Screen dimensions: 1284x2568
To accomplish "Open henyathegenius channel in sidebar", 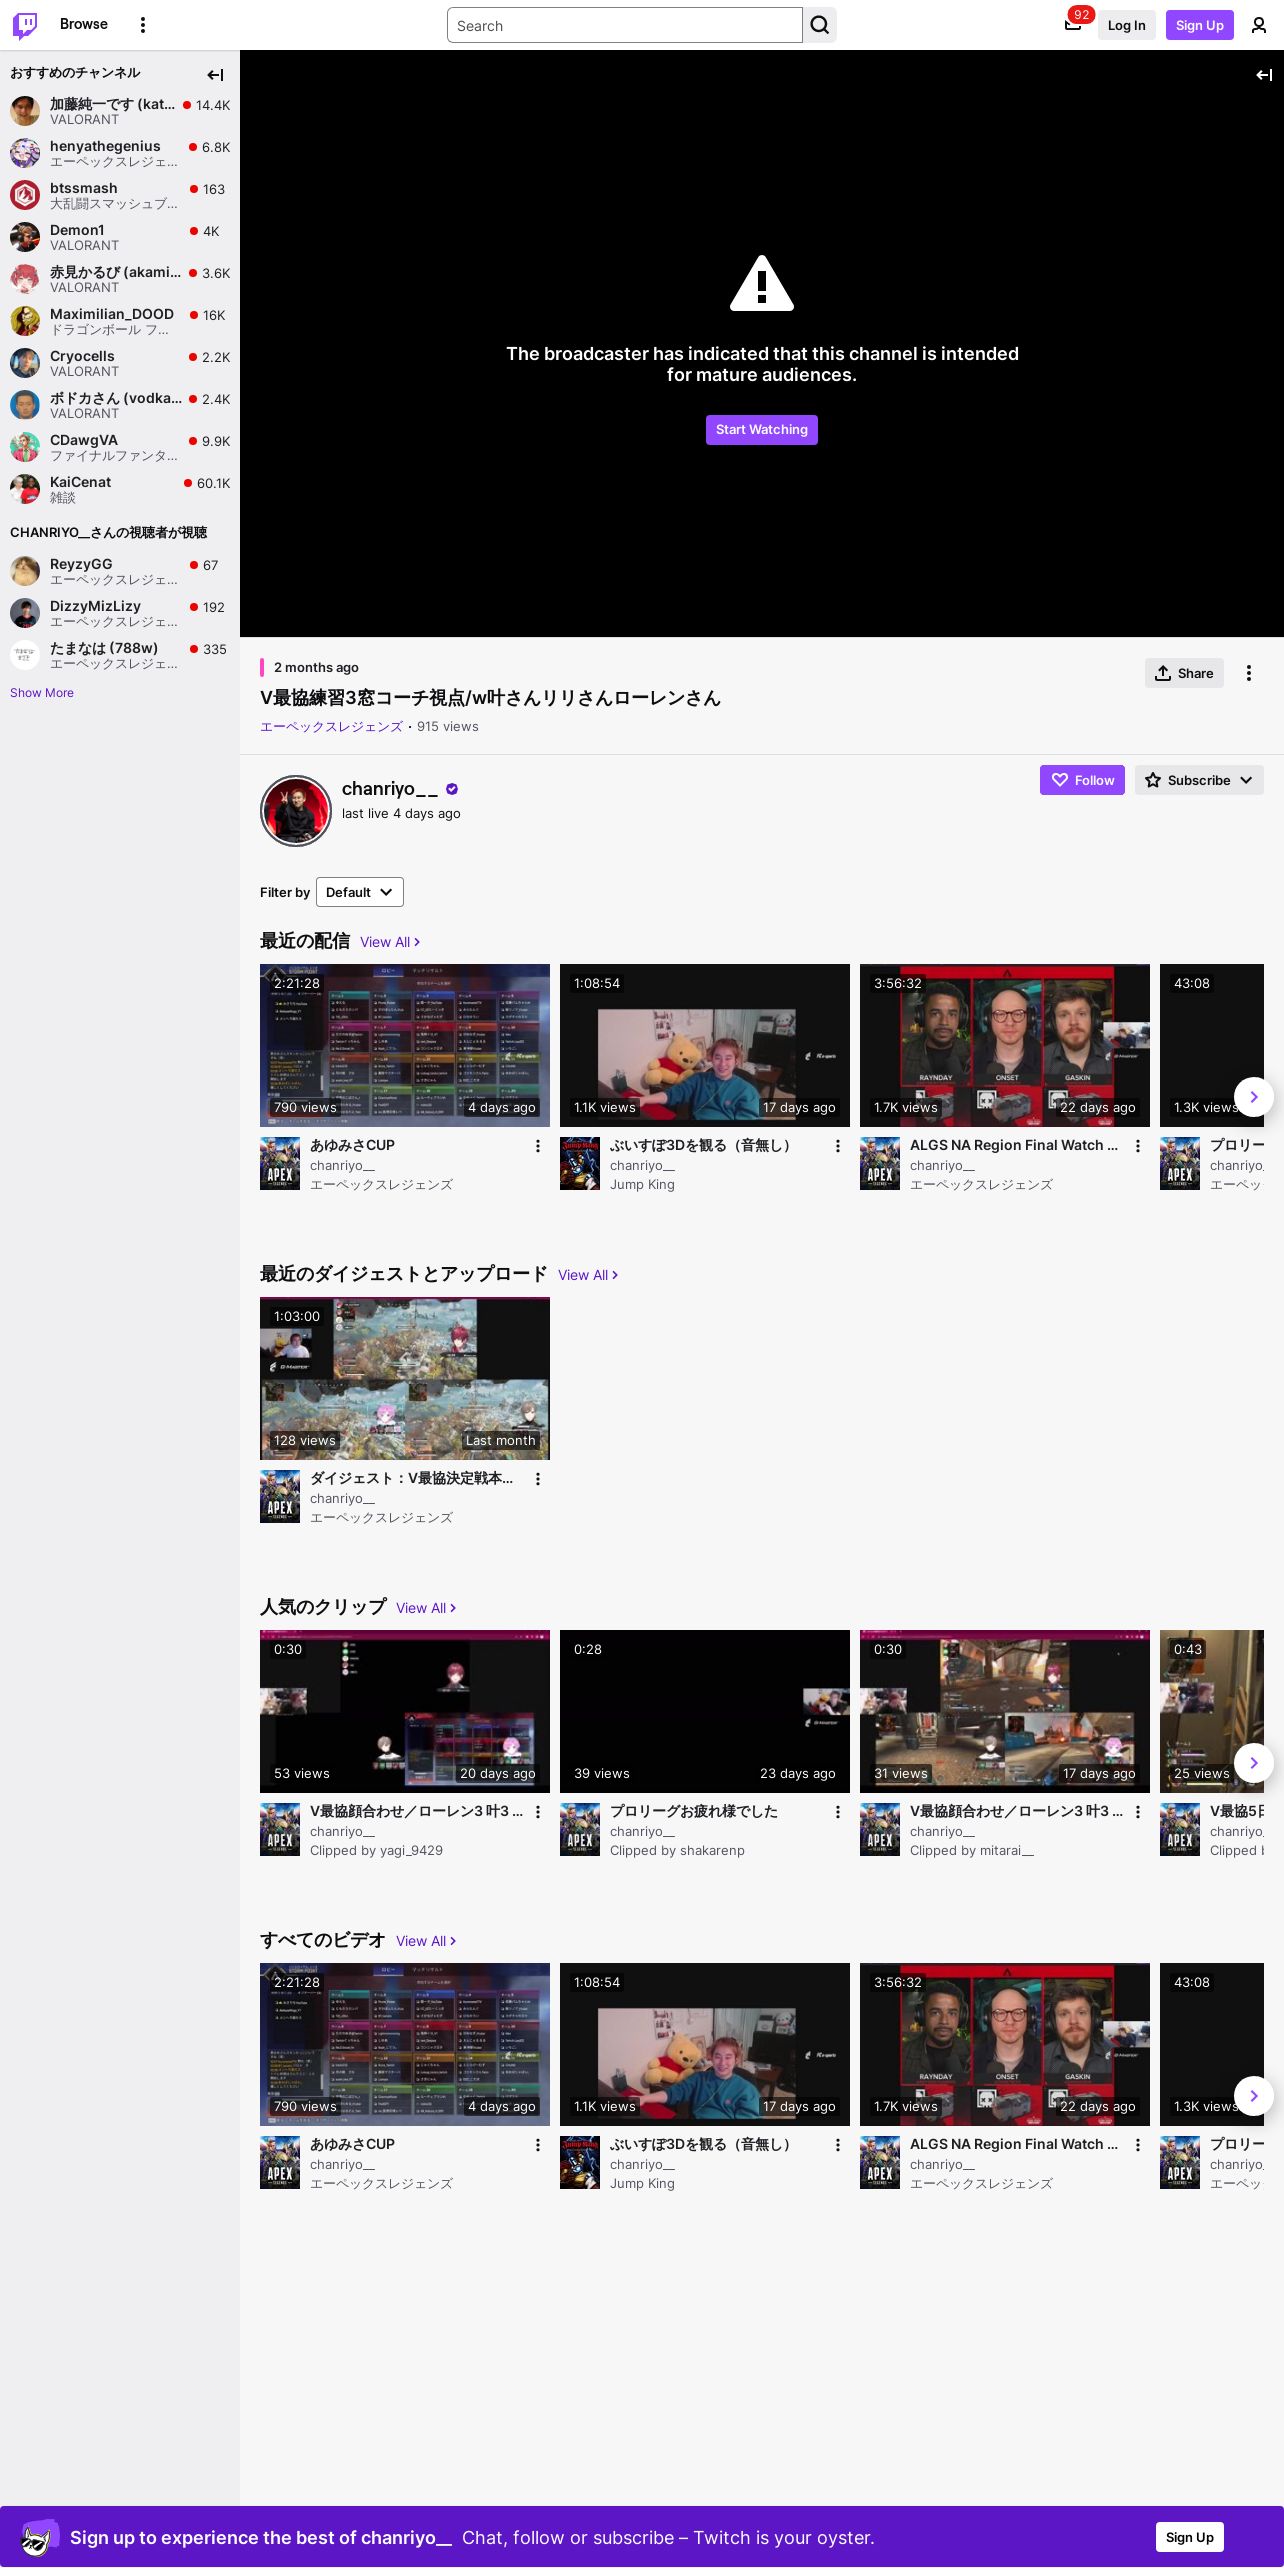I will 120,153.
